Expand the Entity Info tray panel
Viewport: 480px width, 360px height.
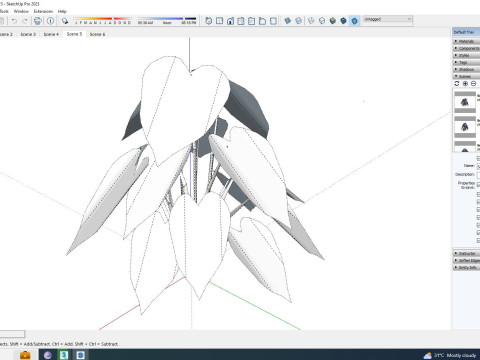pyautogui.click(x=466, y=267)
